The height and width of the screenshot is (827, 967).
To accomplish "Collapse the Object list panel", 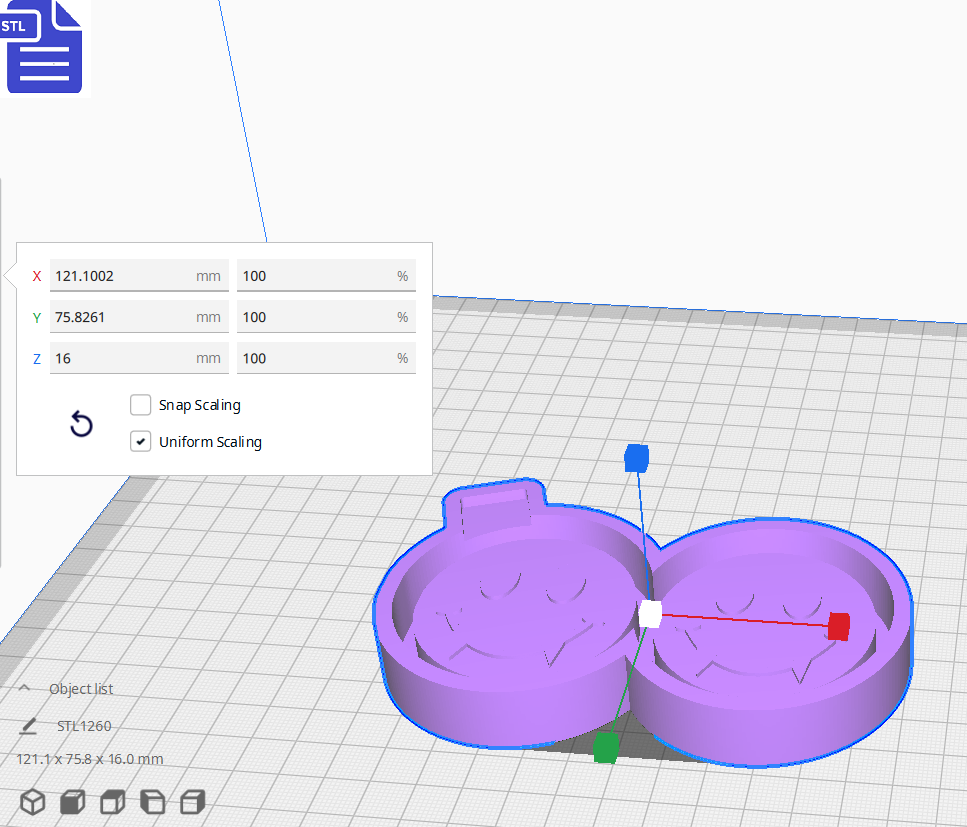I will pos(24,688).
